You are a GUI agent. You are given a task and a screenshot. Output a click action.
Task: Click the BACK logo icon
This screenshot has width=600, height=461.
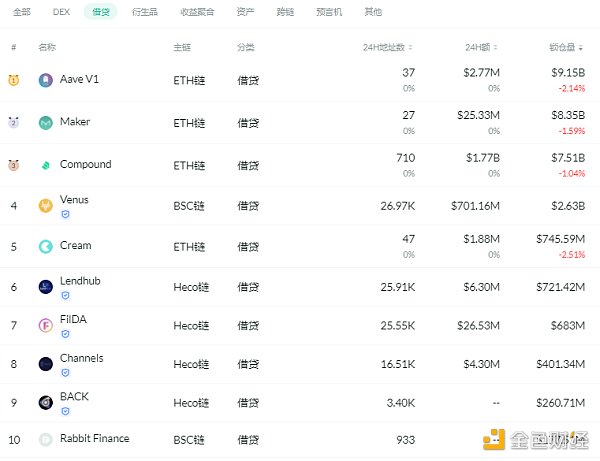tap(46, 402)
